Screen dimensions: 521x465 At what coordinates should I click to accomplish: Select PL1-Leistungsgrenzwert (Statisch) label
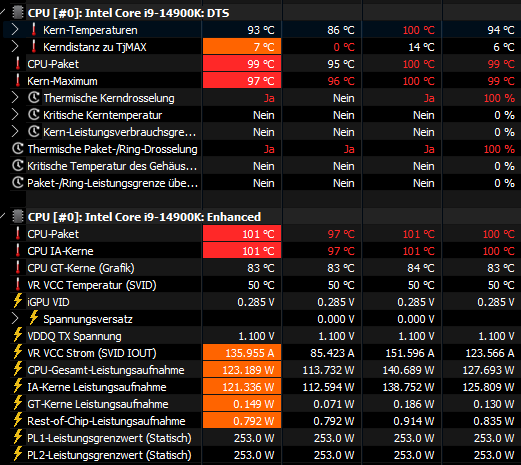pyautogui.click(x=109, y=438)
